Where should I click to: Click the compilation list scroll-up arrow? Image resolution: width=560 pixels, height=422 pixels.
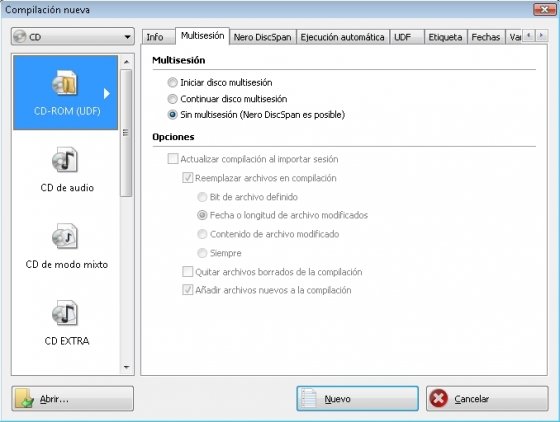pos(126,62)
